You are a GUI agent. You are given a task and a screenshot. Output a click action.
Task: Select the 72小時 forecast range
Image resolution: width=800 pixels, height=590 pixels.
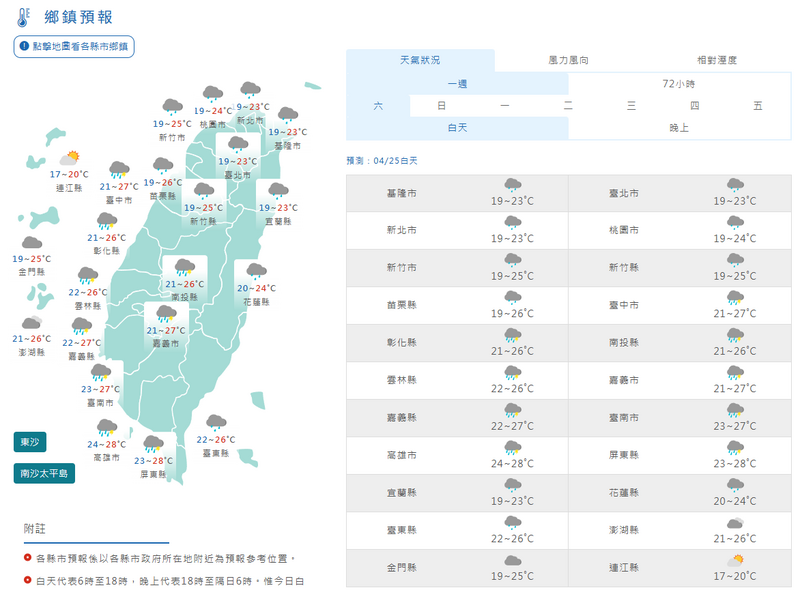(678, 84)
